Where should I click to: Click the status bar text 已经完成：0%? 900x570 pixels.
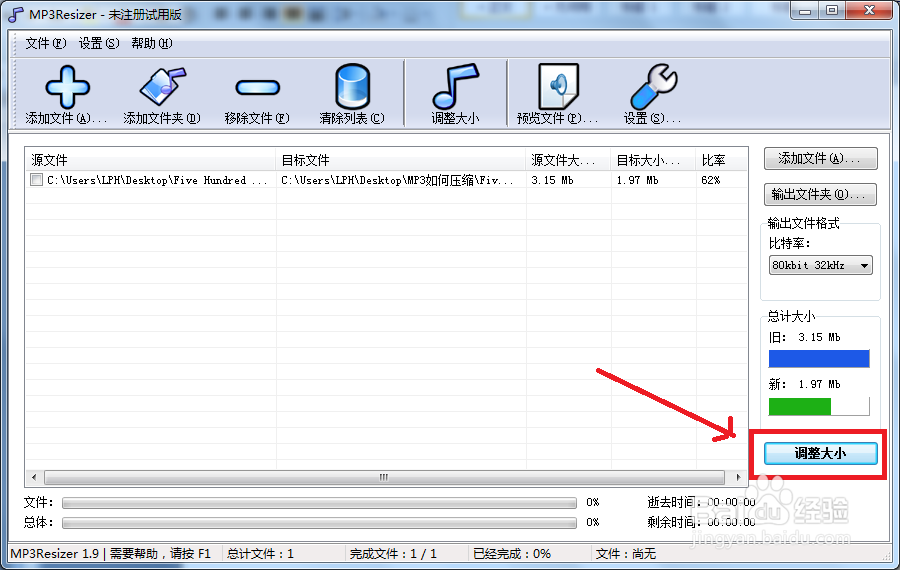tap(512, 554)
